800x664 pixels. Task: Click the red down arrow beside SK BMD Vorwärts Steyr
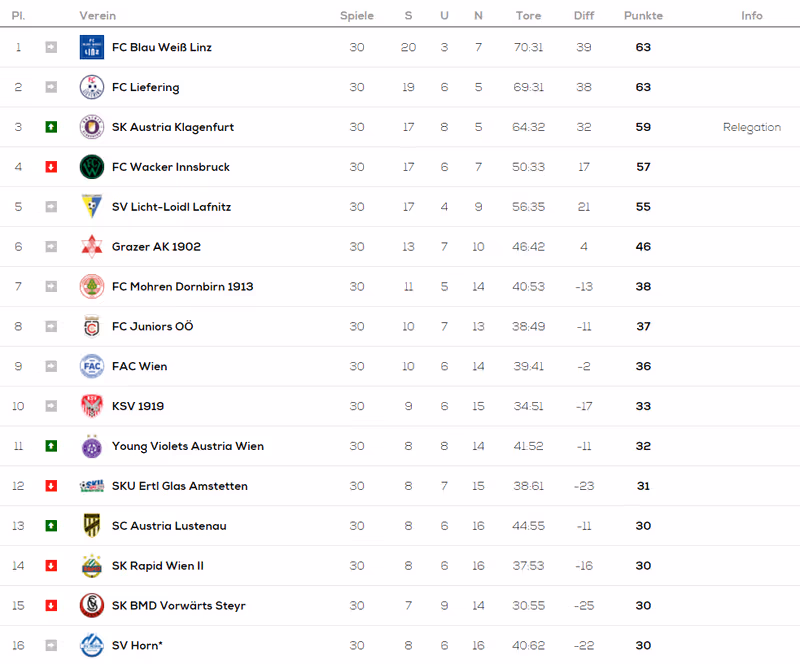click(x=51, y=605)
